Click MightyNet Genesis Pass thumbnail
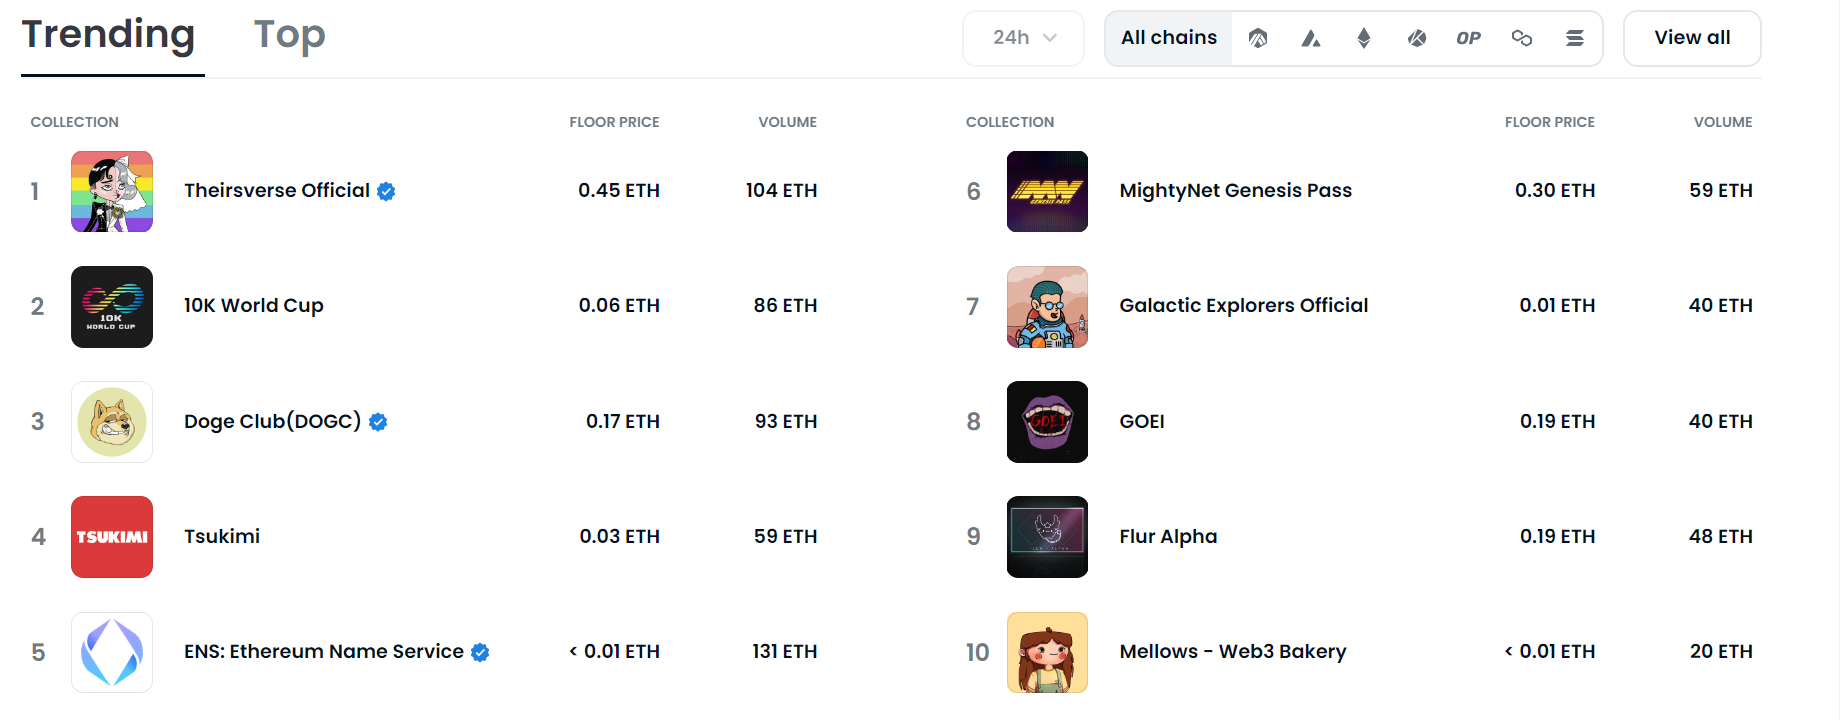1840x720 pixels. coord(1047,192)
